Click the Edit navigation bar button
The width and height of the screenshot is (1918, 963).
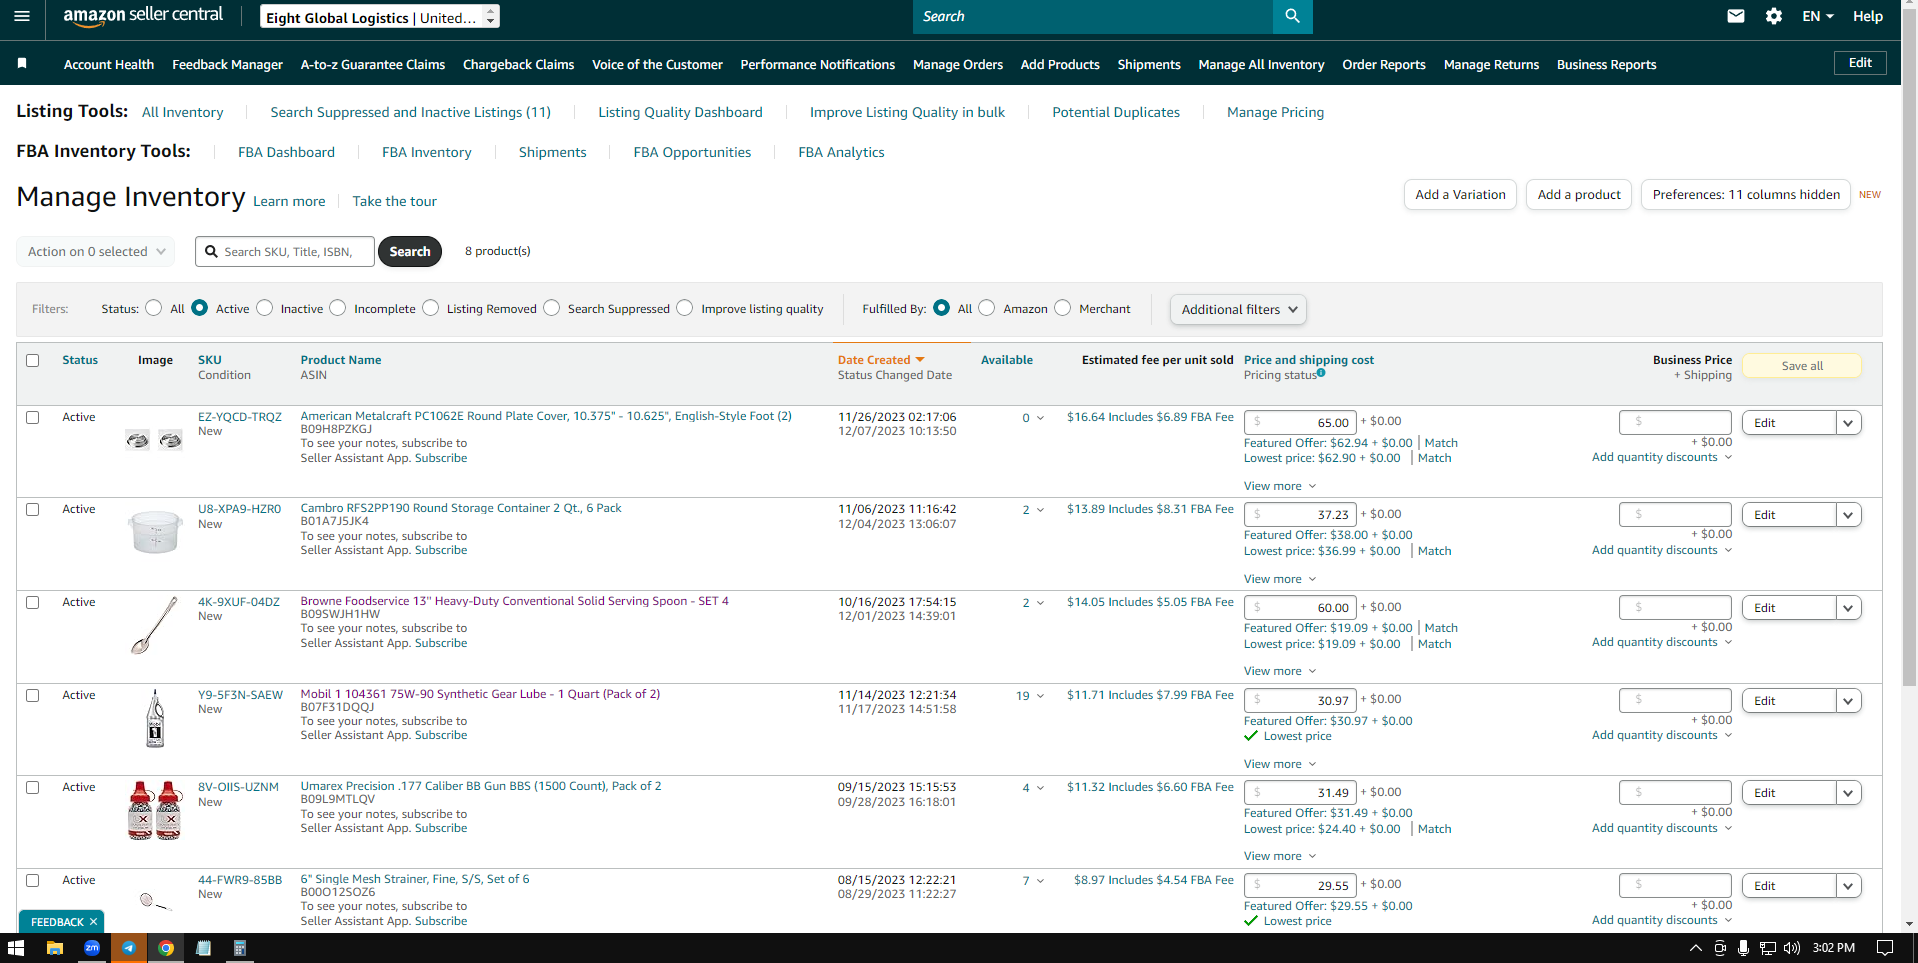pos(1860,63)
